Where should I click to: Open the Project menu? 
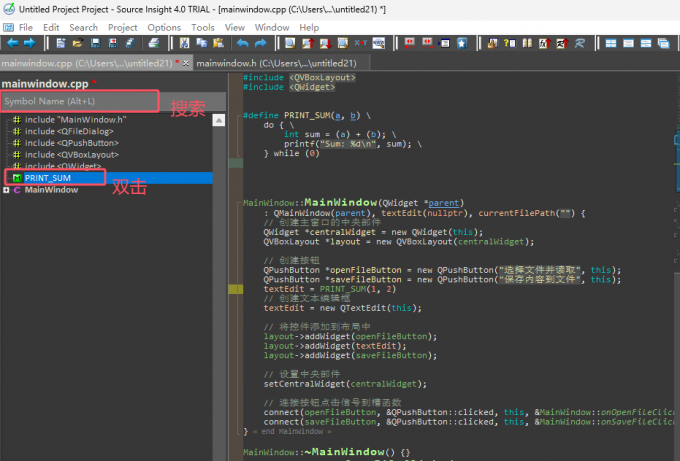click(x=123, y=27)
